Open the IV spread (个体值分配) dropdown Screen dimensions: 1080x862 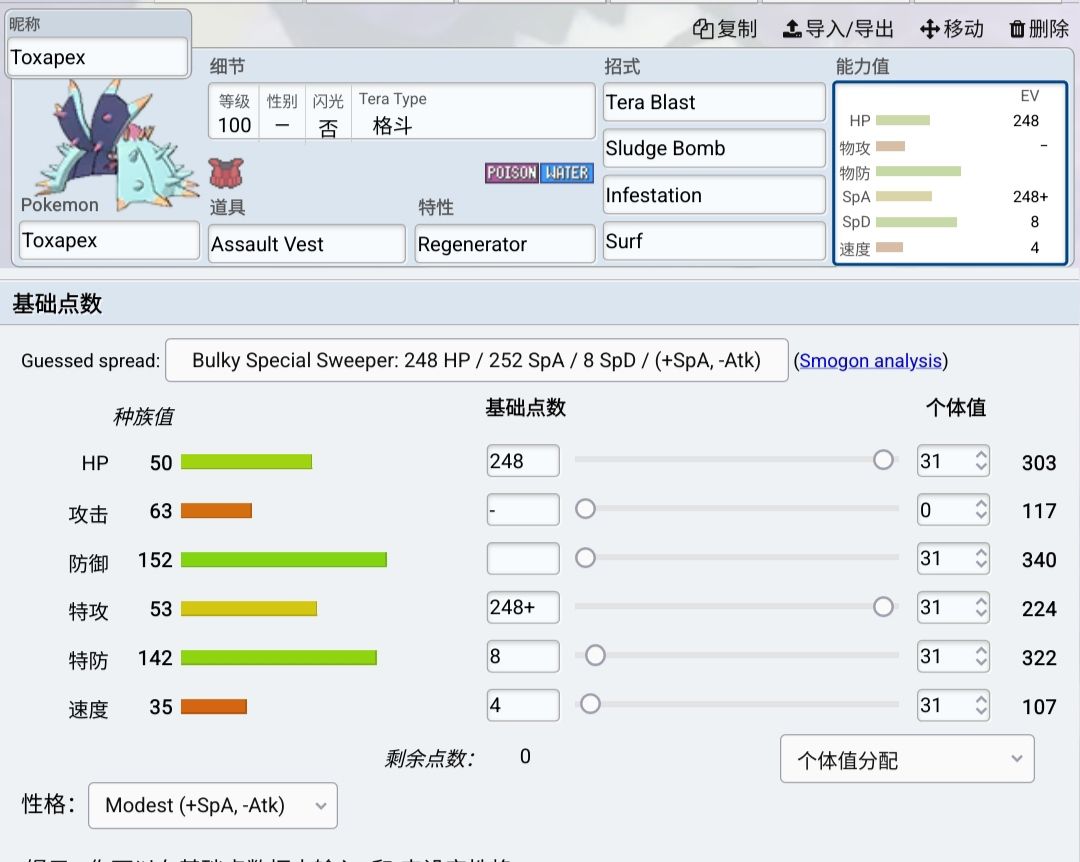(906, 760)
